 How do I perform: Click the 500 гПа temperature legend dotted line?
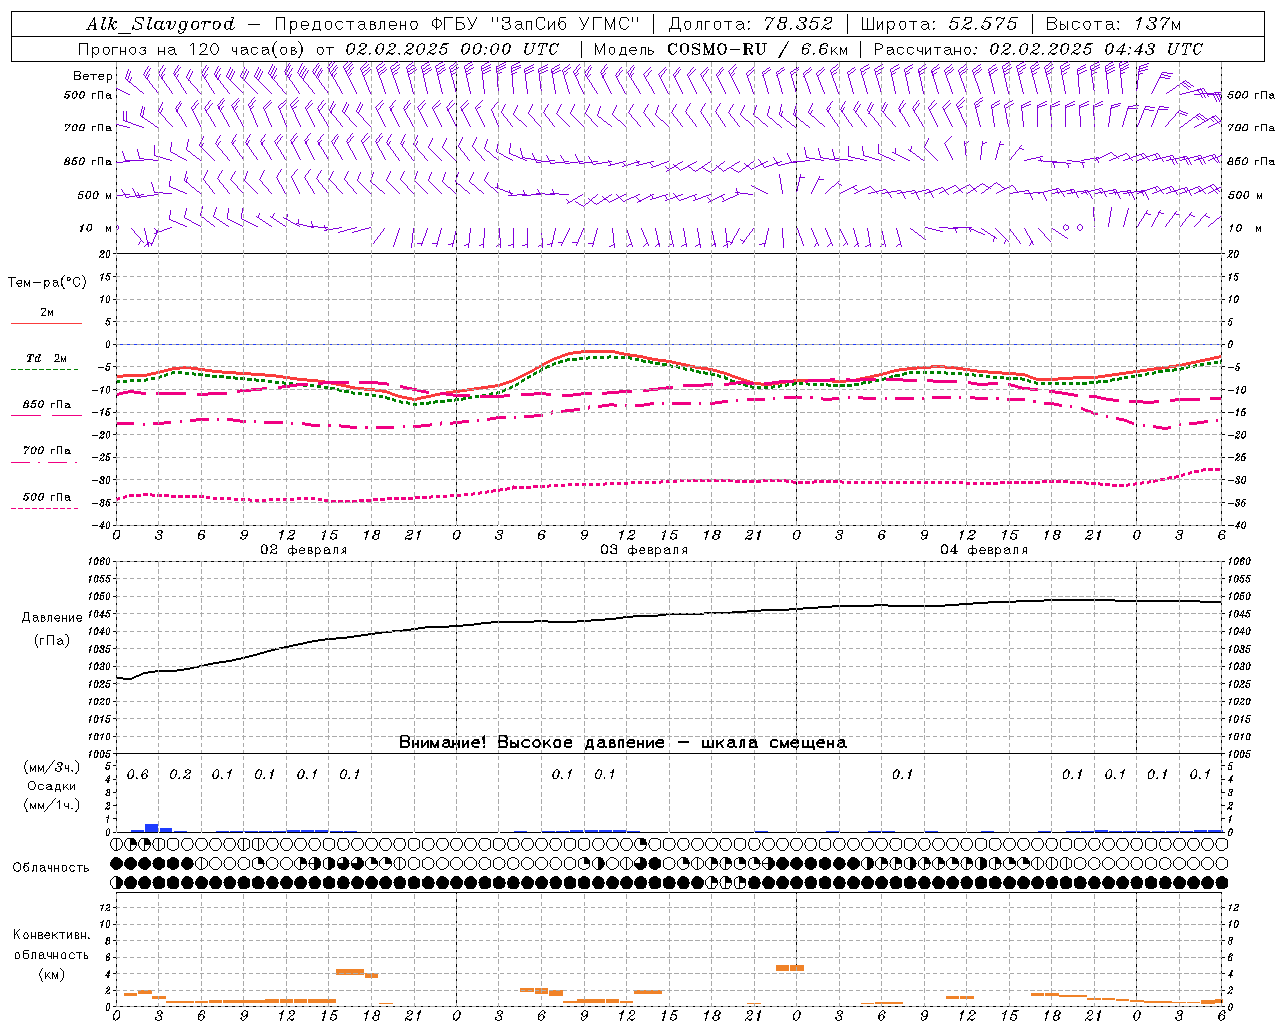tap(44, 508)
